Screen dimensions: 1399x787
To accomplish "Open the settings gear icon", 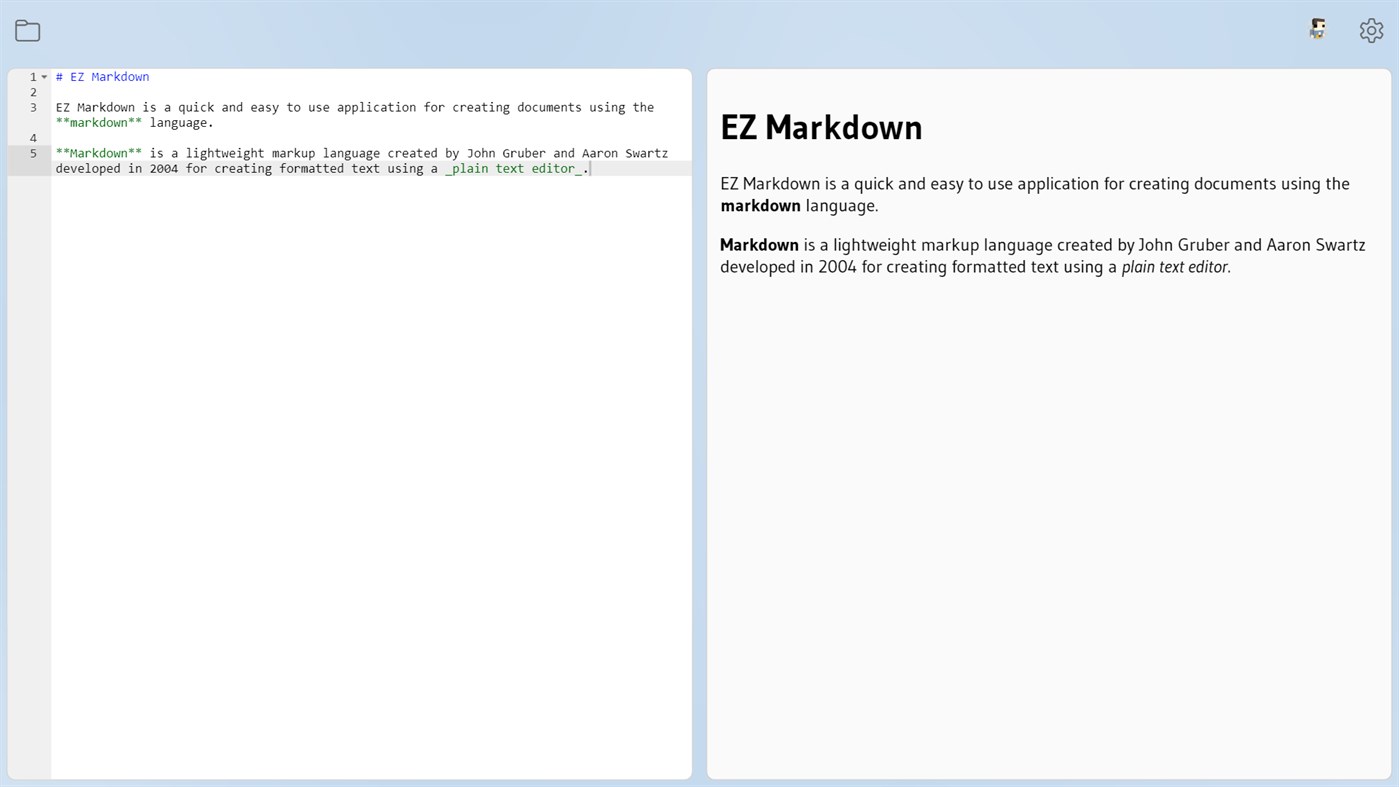I will (x=1371, y=30).
